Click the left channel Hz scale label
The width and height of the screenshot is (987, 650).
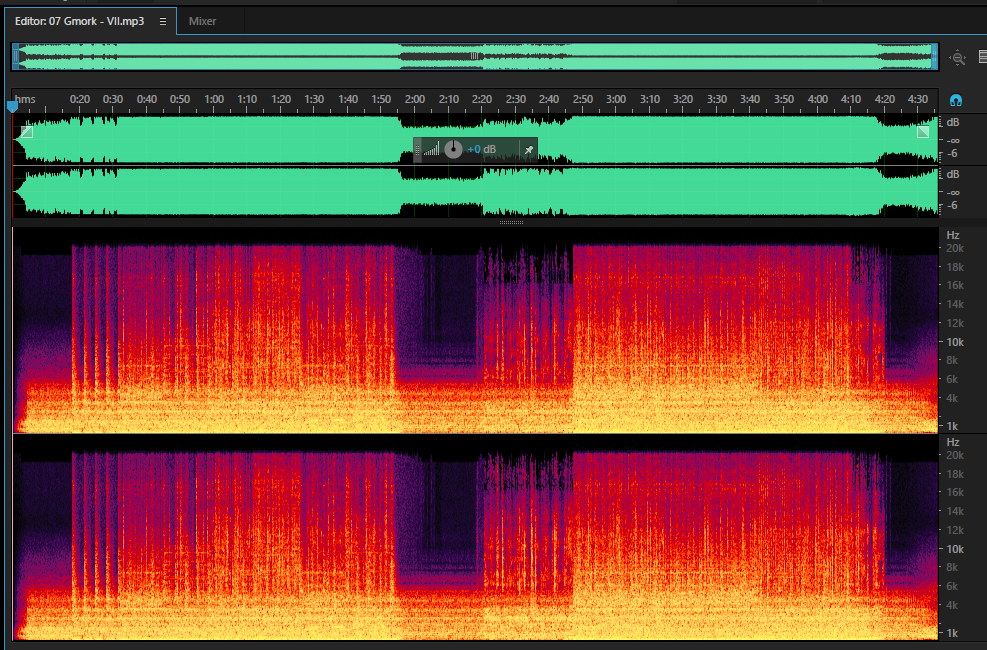953,235
